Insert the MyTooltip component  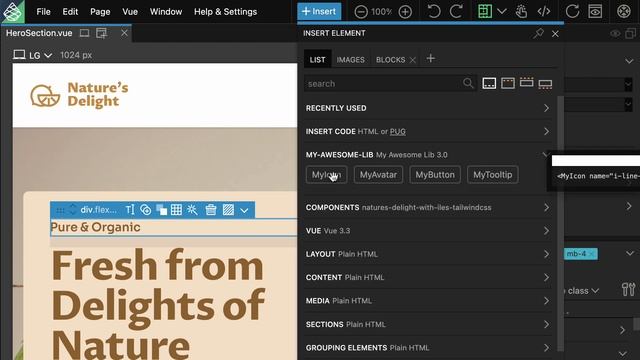(493, 175)
